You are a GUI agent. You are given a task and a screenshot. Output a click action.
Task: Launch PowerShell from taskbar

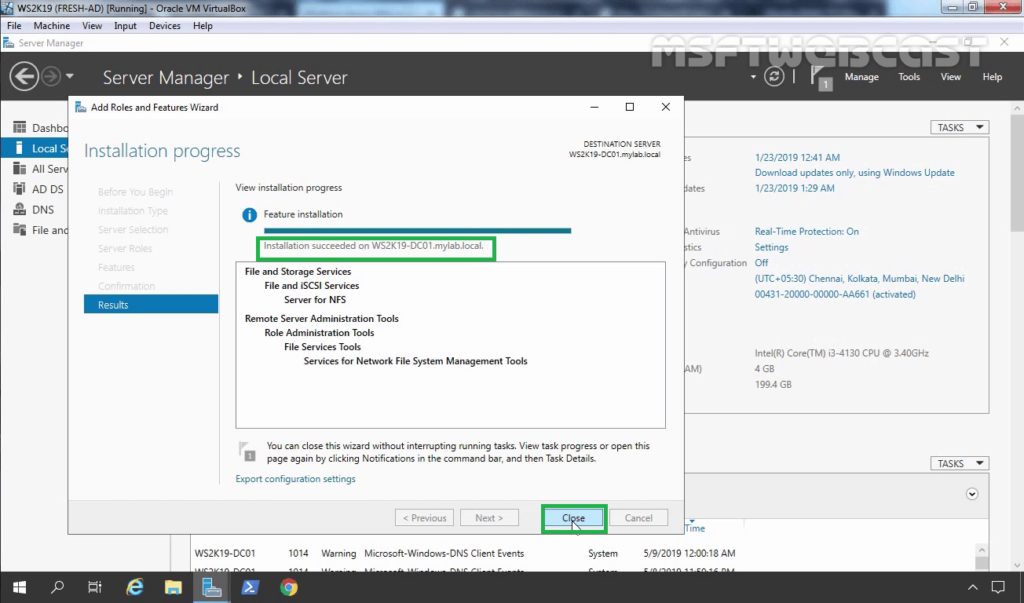pyautogui.click(x=250, y=587)
